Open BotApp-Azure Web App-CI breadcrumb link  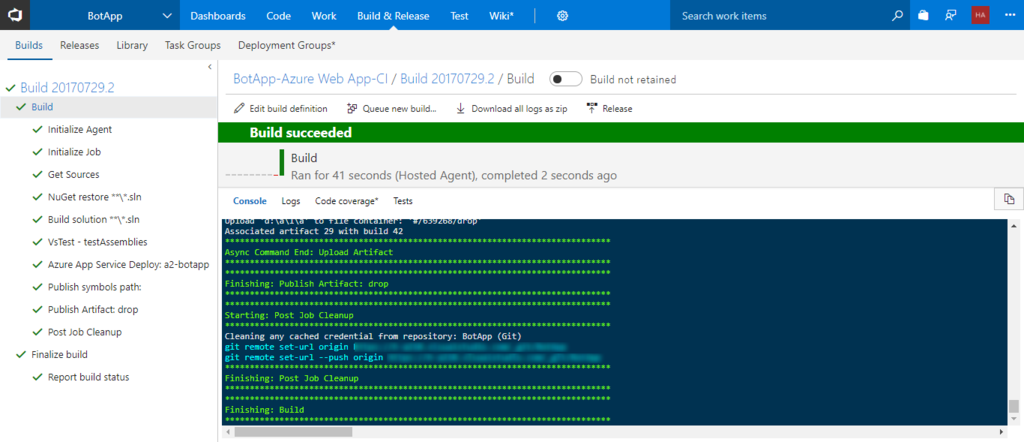point(310,79)
